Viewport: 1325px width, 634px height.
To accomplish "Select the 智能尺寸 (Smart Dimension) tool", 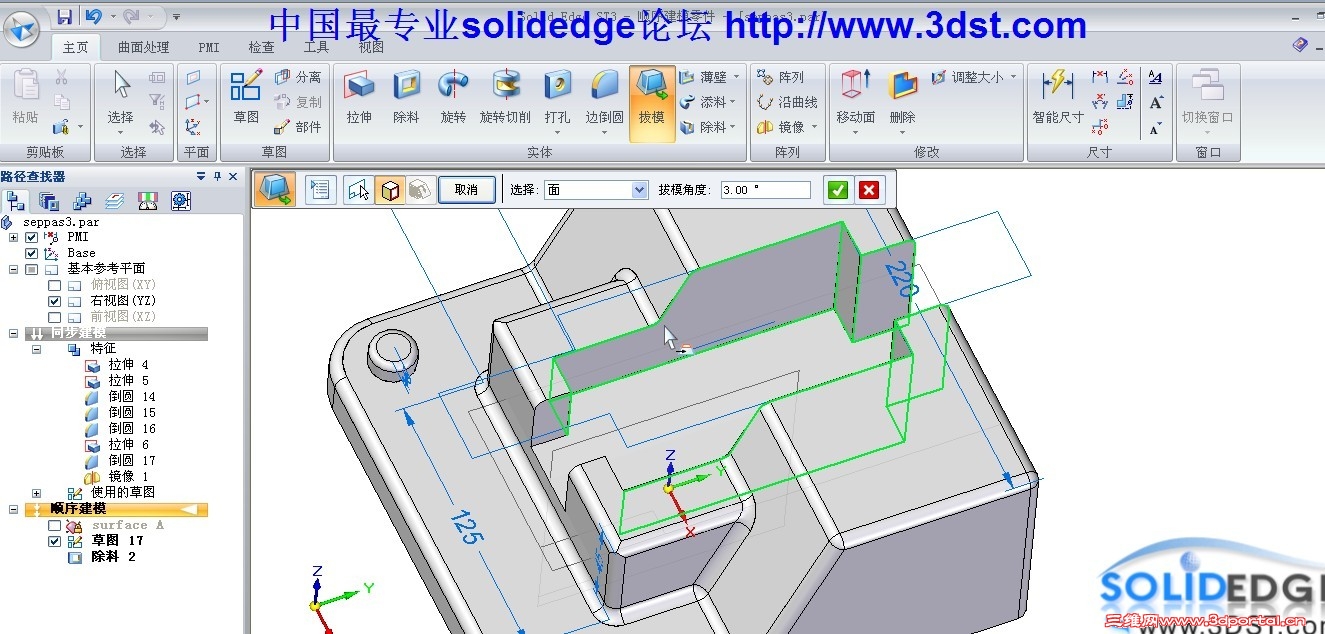I will [x=1058, y=99].
